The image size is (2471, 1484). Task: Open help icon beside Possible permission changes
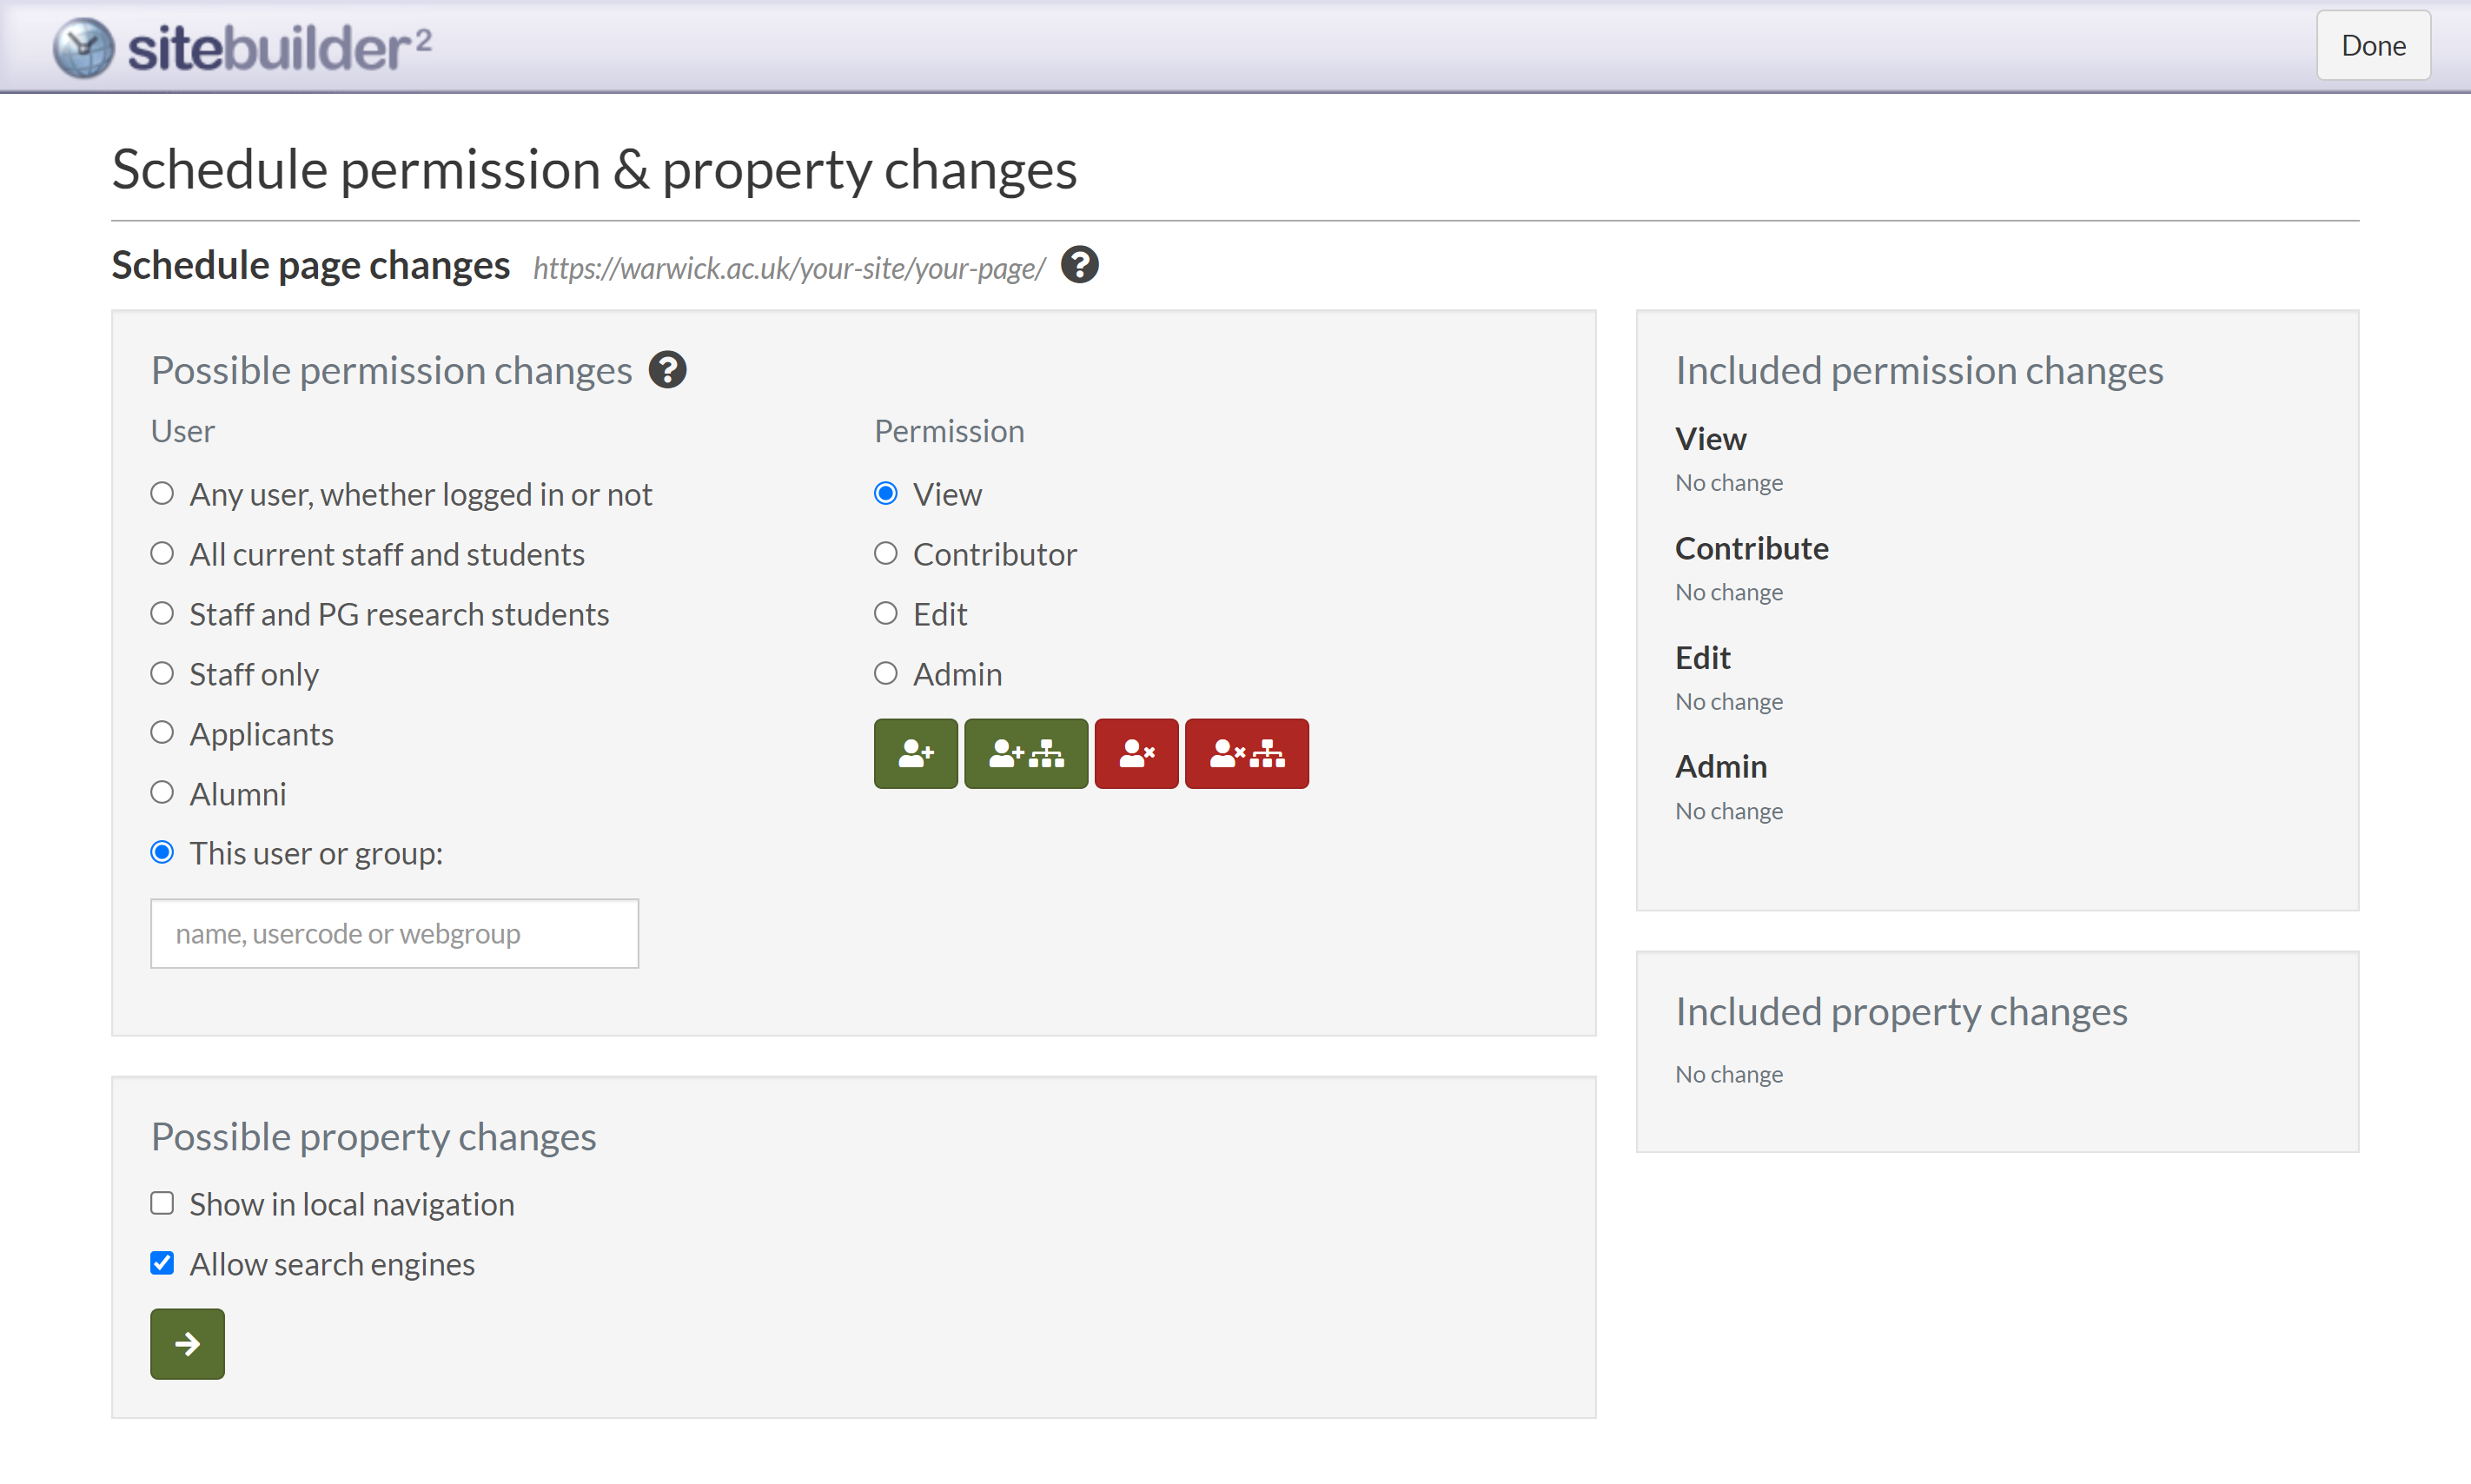[x=667, y=370]
